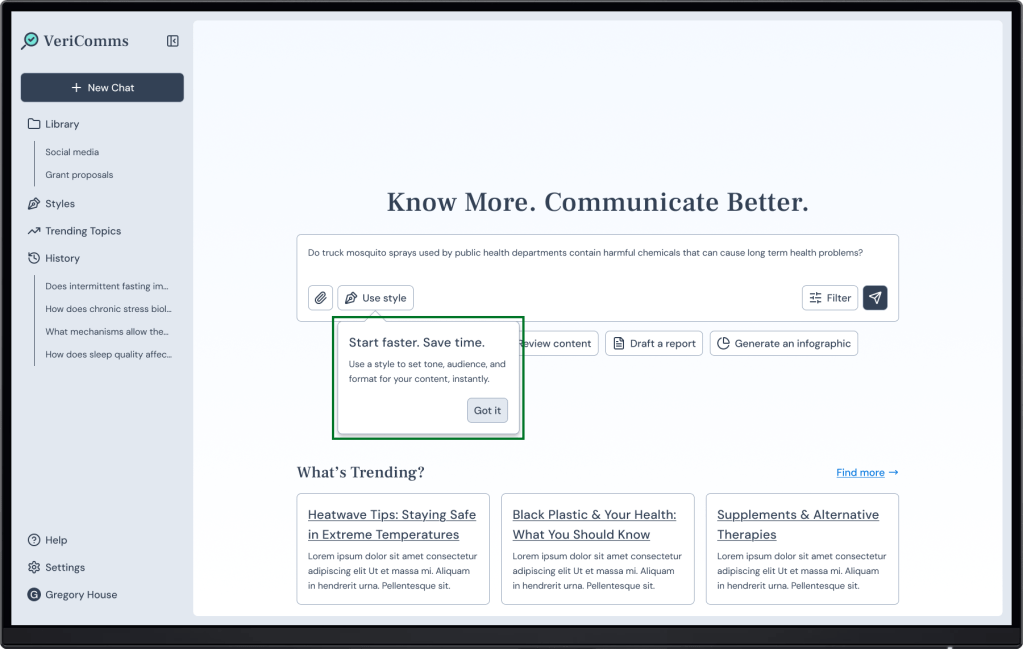1023x649 pixels.
Task: Click the paperclip attachment icon
Action: 320,298
